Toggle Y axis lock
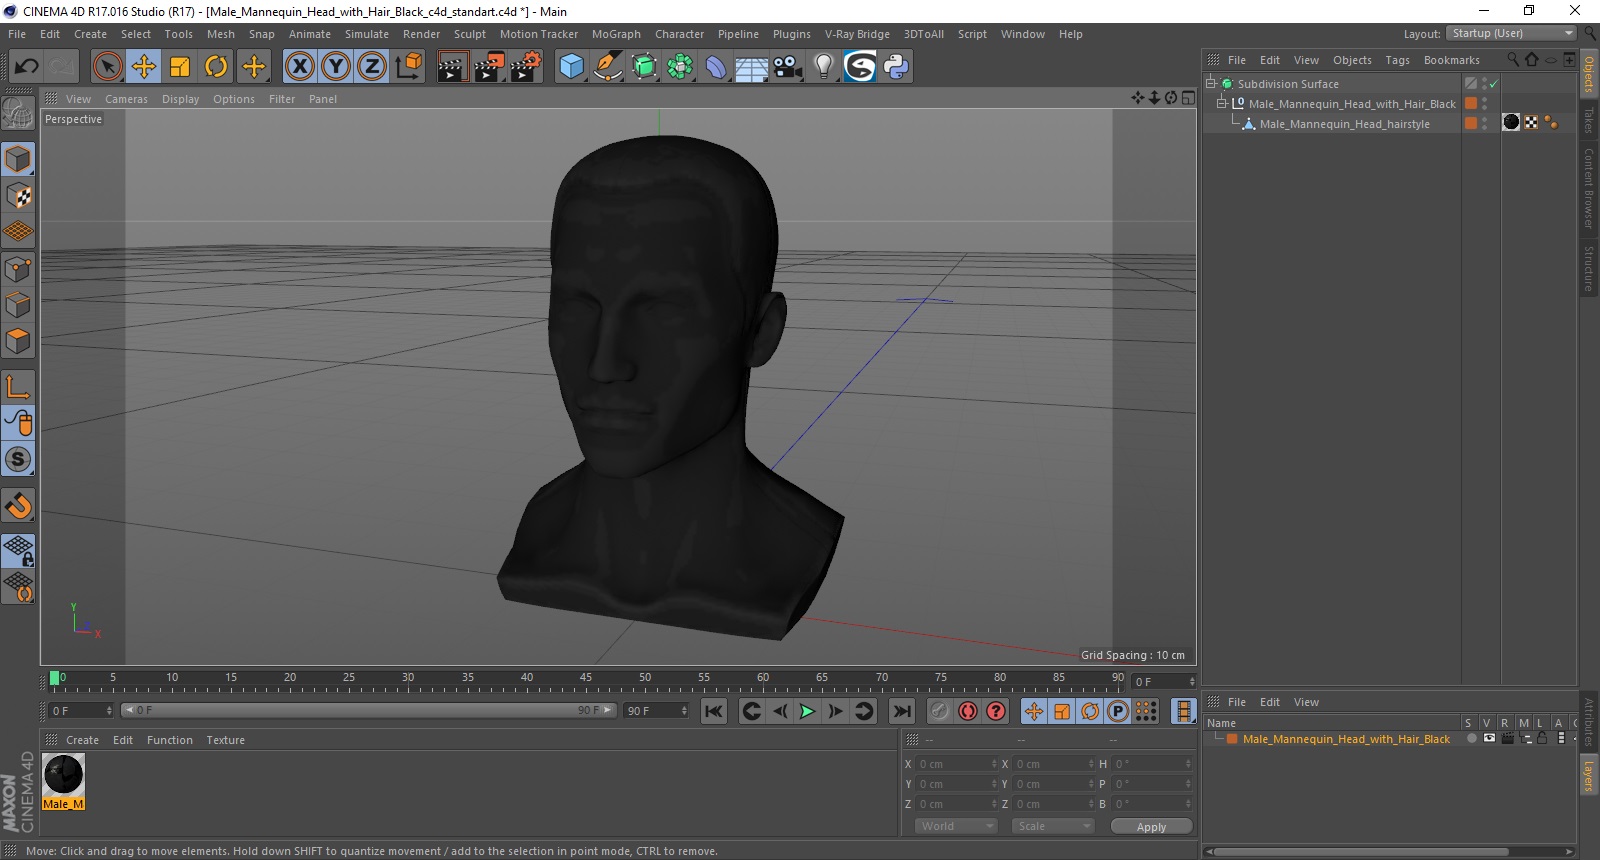1600x860 pixels. [335, 67]
